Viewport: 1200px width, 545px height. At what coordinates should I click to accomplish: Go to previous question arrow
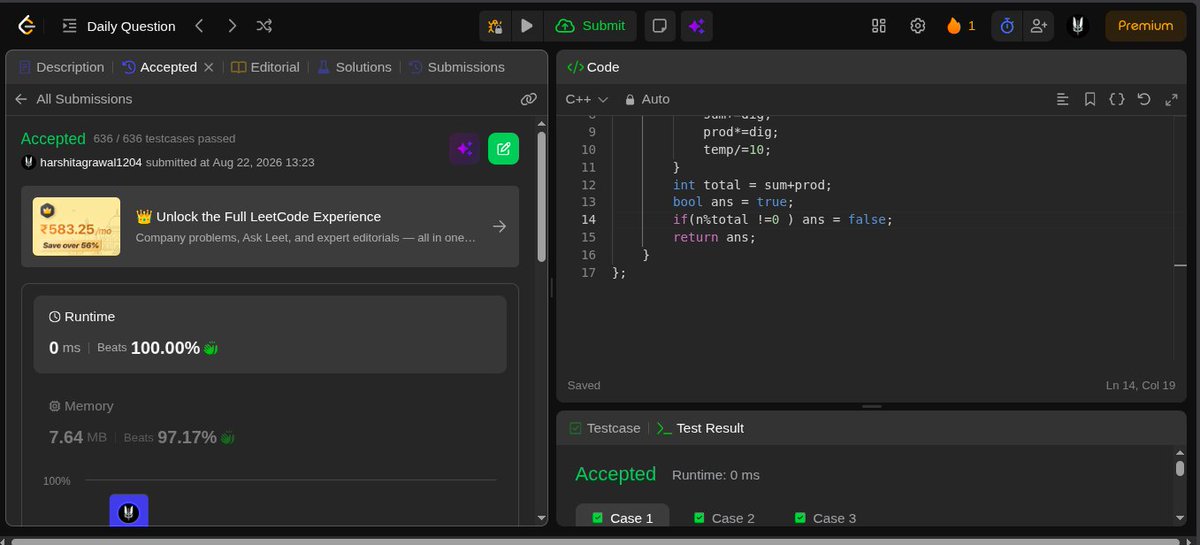click(x=199, y=26)
